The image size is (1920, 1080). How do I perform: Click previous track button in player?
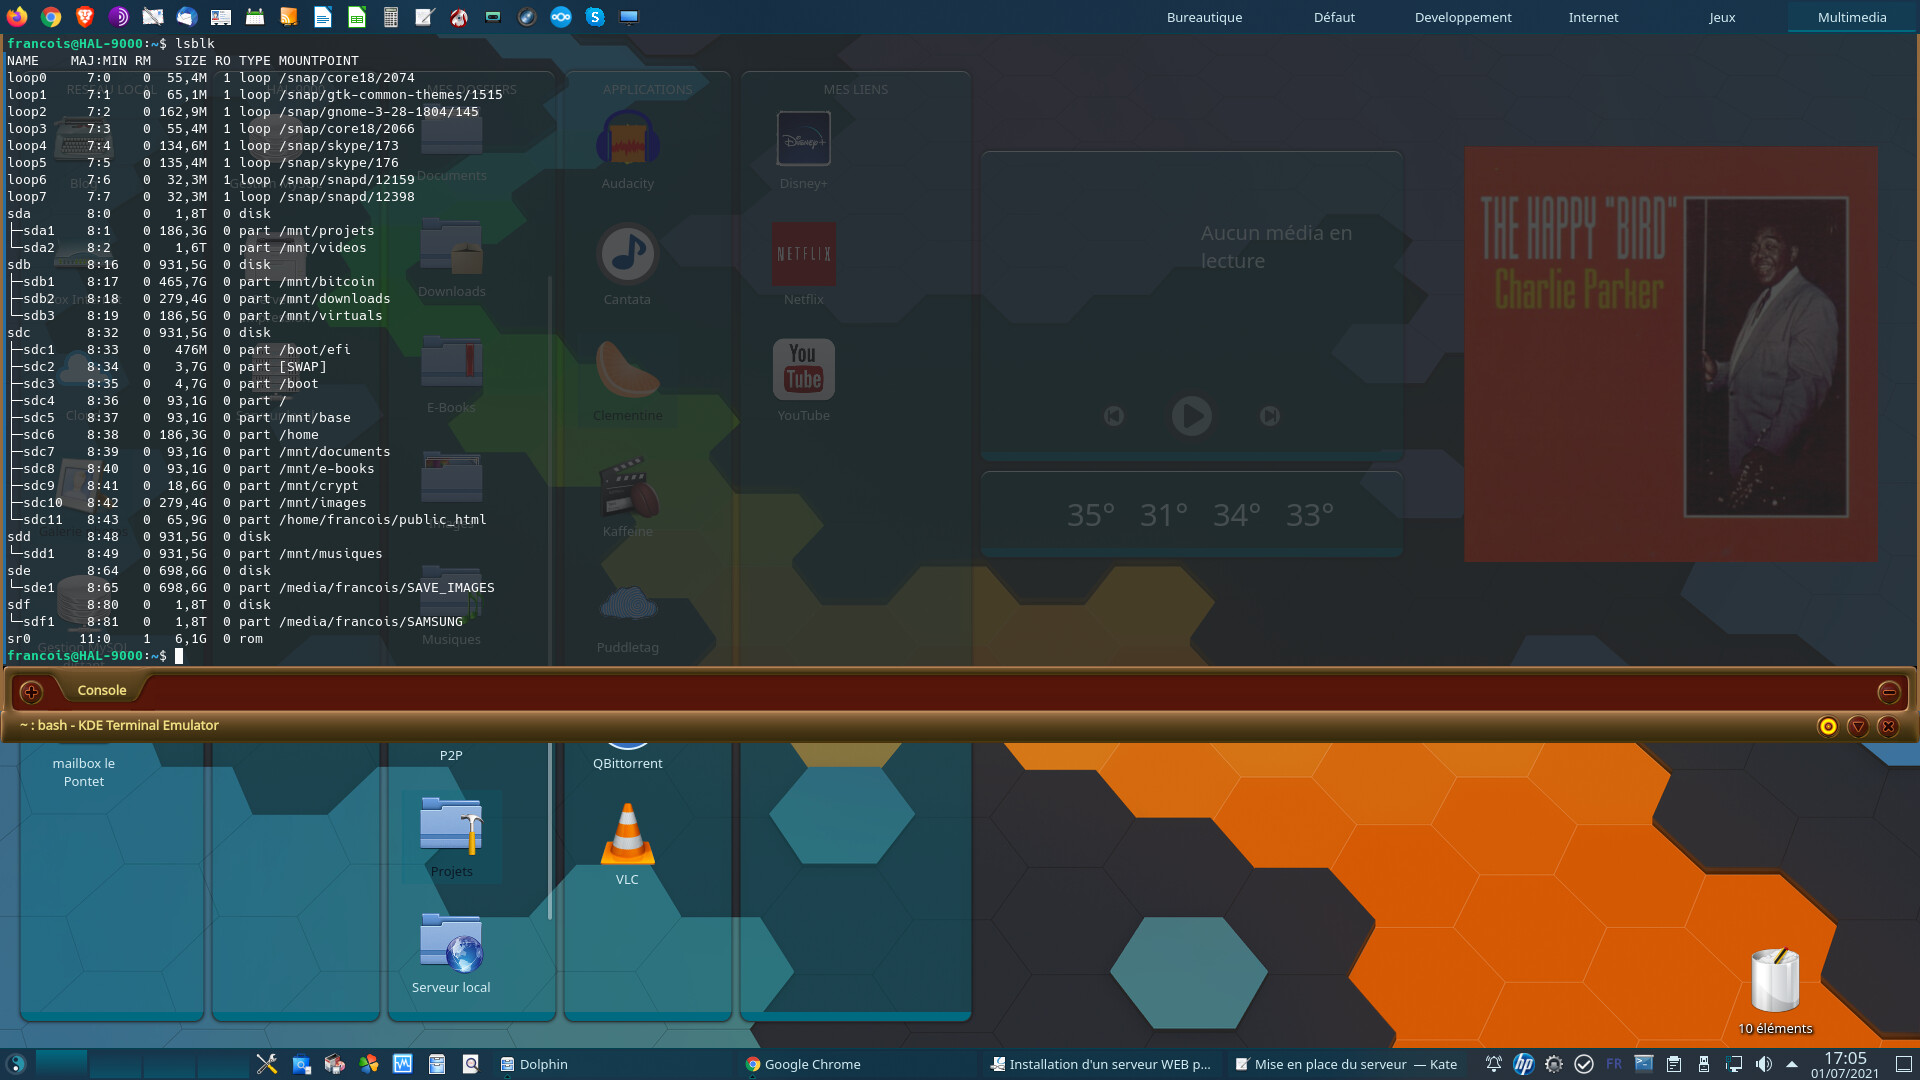[1113, 415]
